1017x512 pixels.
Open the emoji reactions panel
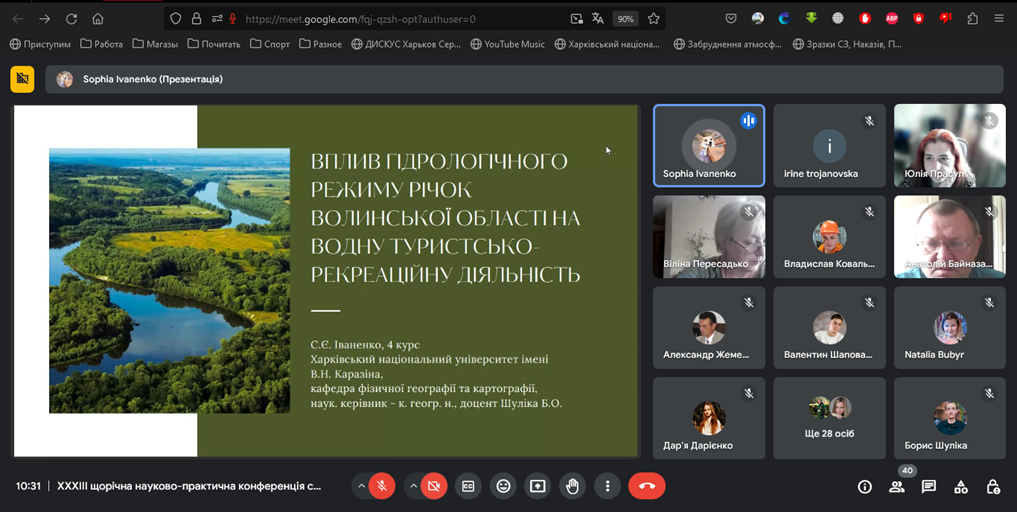pos(503,486)
